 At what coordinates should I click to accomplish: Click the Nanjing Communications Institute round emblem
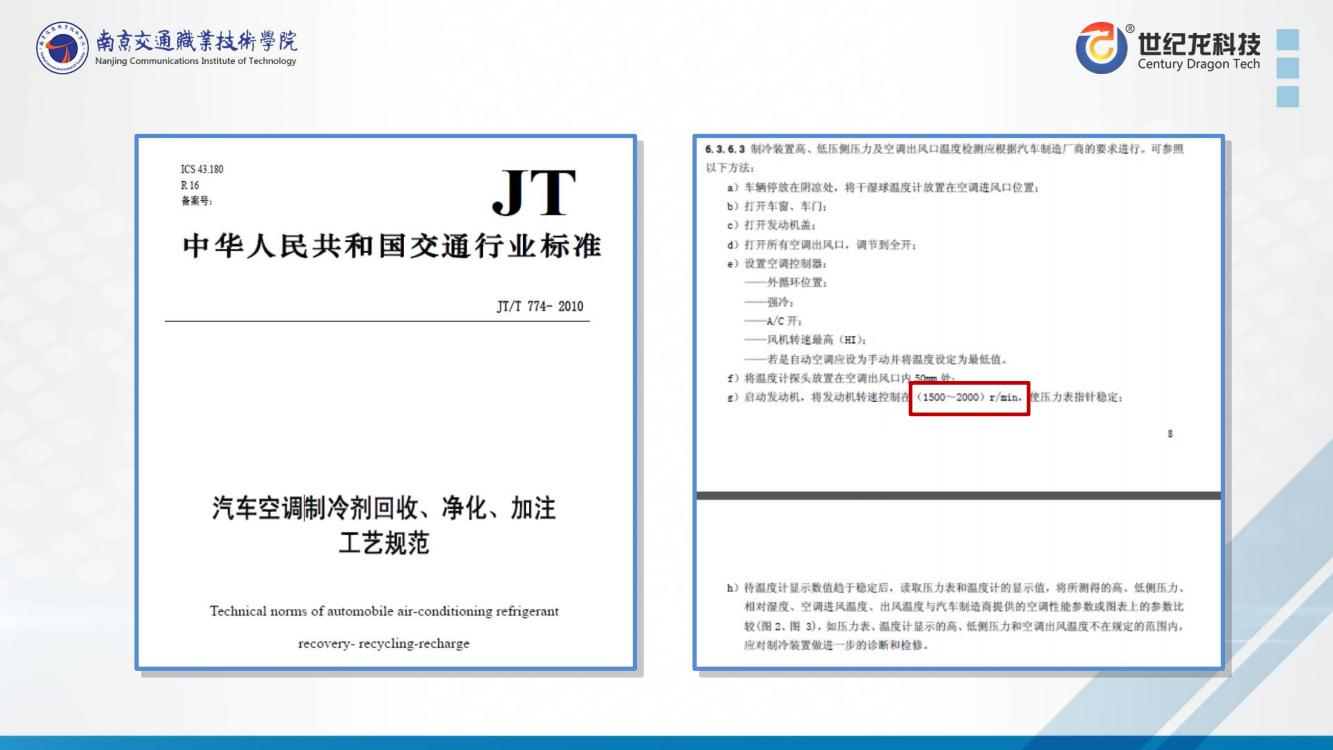(62, 47)
